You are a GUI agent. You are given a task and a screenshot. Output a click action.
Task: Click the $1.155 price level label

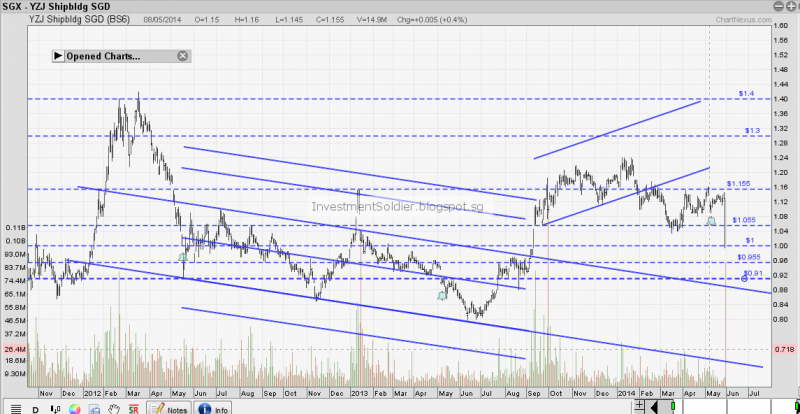[738, 184]
